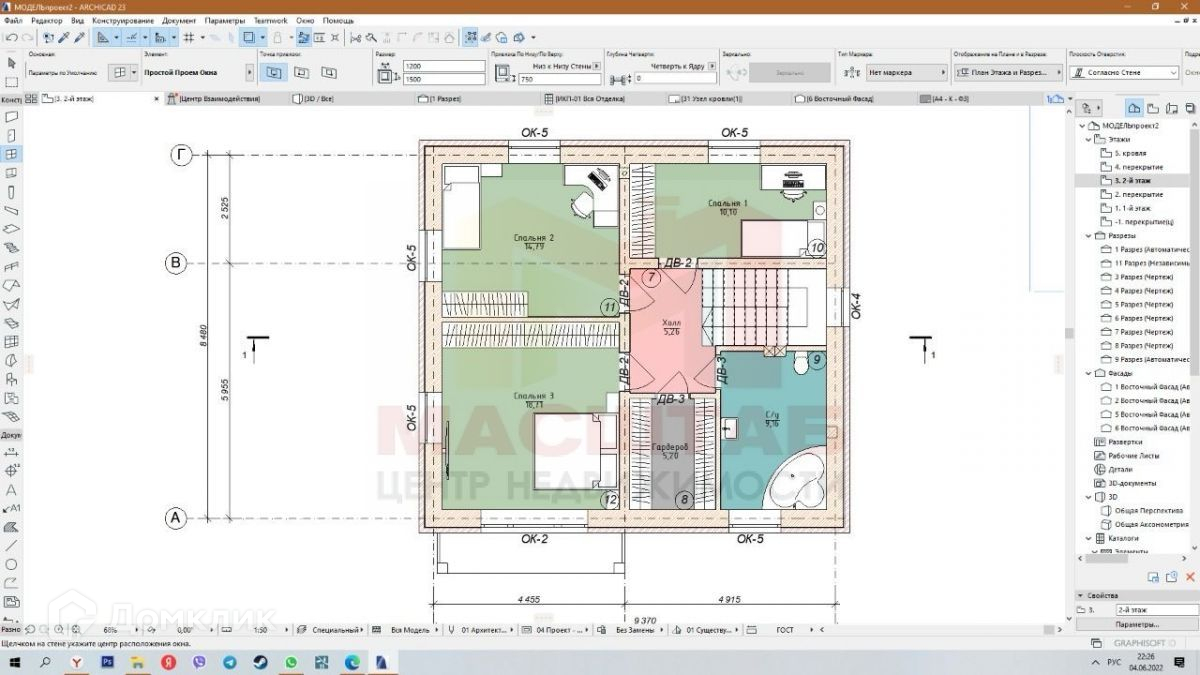The width and height of the screenshot is (1200, 675).
Task: Select the Arrow tool in the toolbox
Action: tap(11, 63)
